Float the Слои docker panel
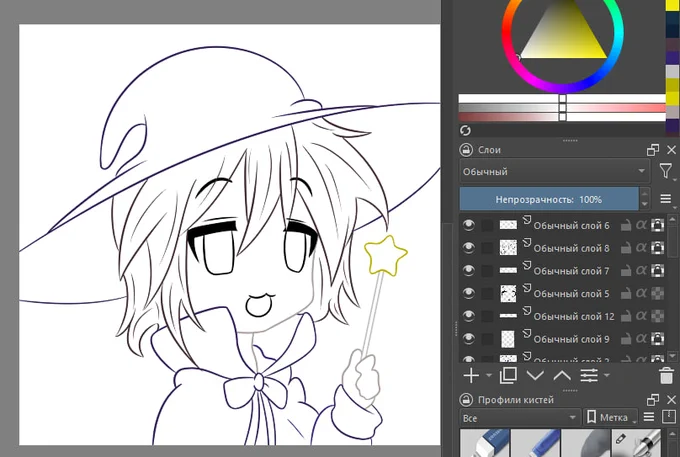The width and height of the screenshot is (680, 457). point(653,150)
